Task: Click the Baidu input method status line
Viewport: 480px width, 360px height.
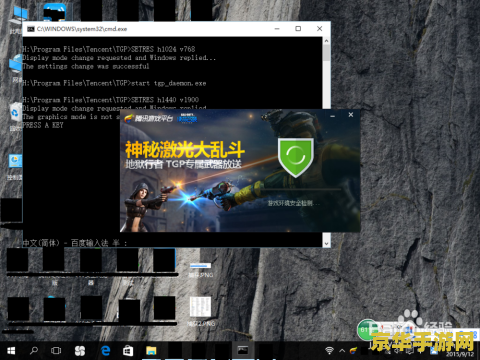Action: coord(75,243)
